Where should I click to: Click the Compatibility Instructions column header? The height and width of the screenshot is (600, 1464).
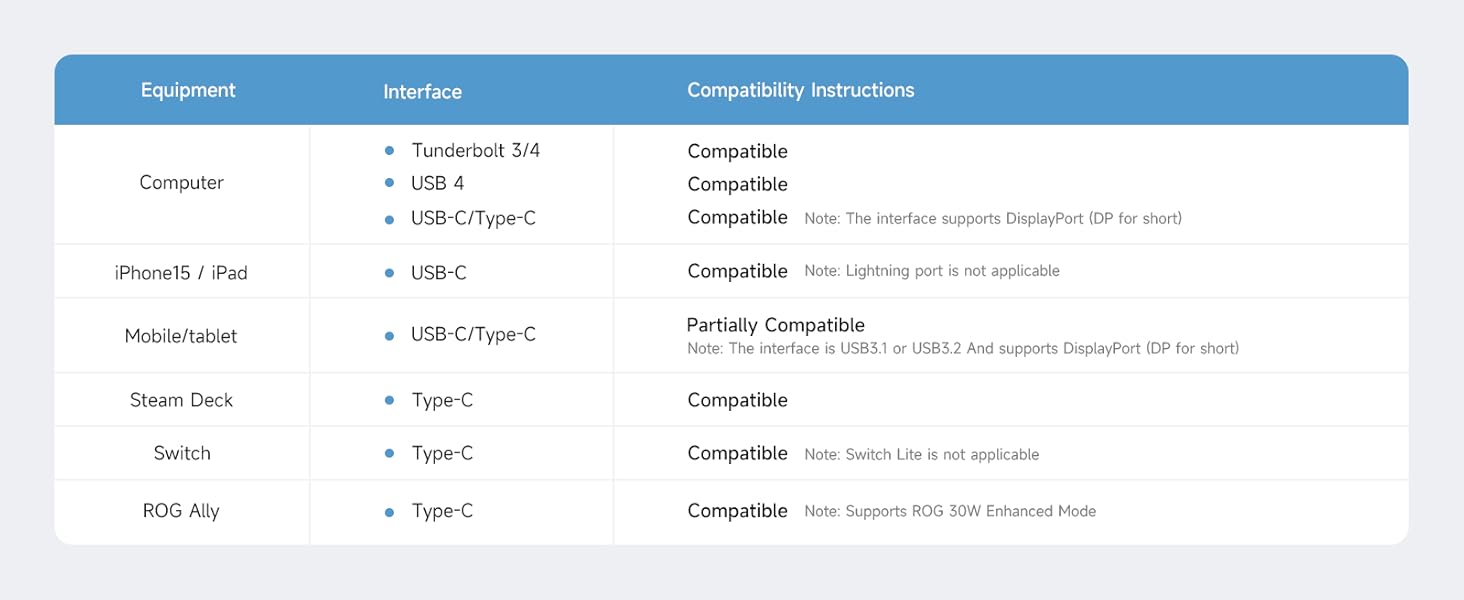(800, 90)
